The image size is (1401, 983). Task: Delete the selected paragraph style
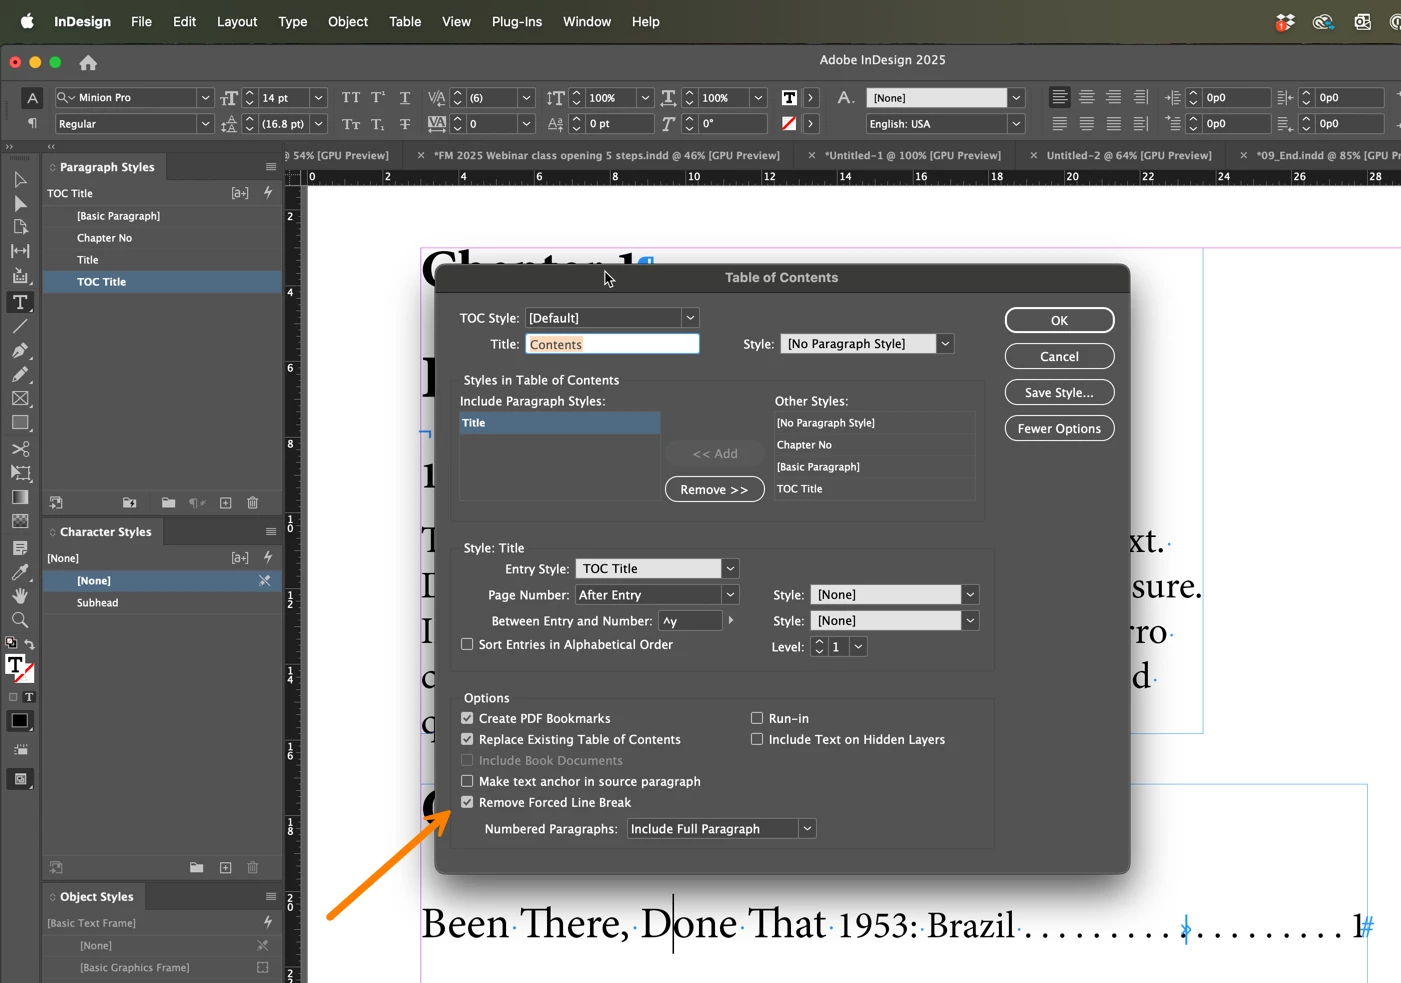[253, 503]
